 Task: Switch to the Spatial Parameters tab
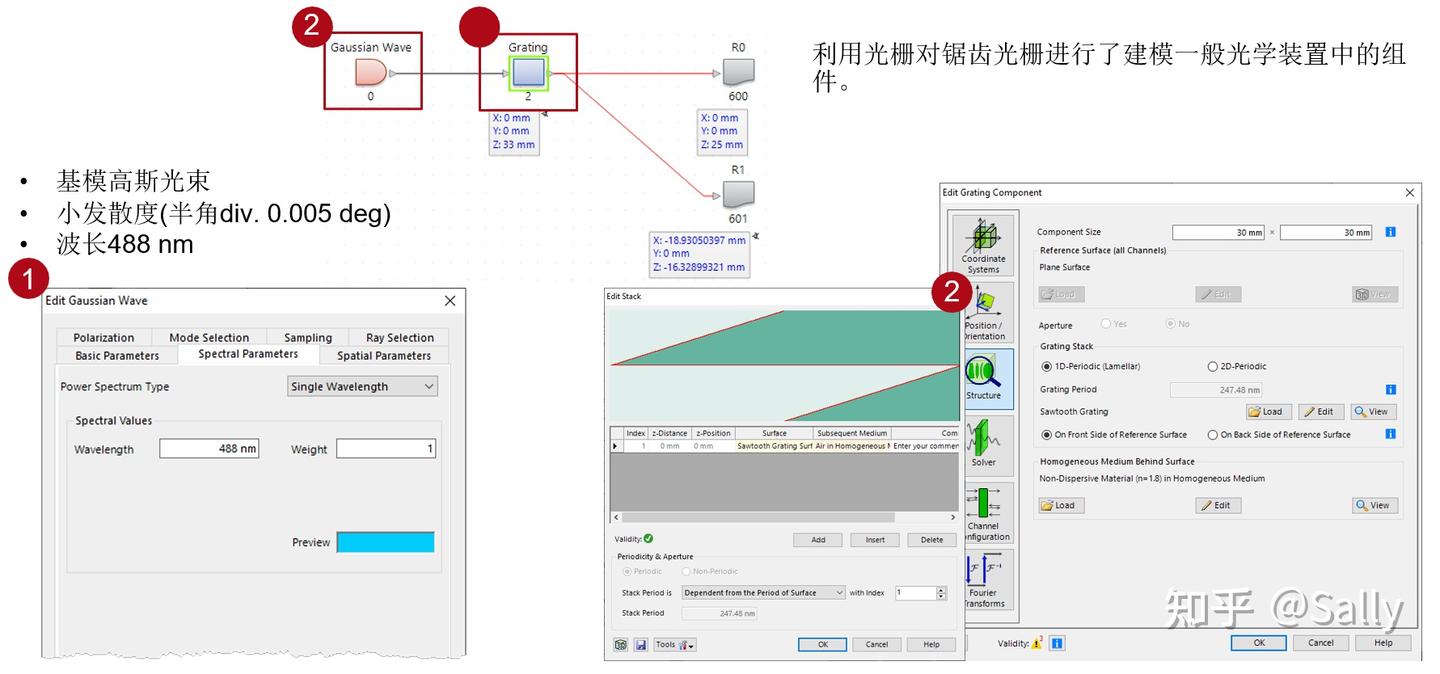pos(384,355)
